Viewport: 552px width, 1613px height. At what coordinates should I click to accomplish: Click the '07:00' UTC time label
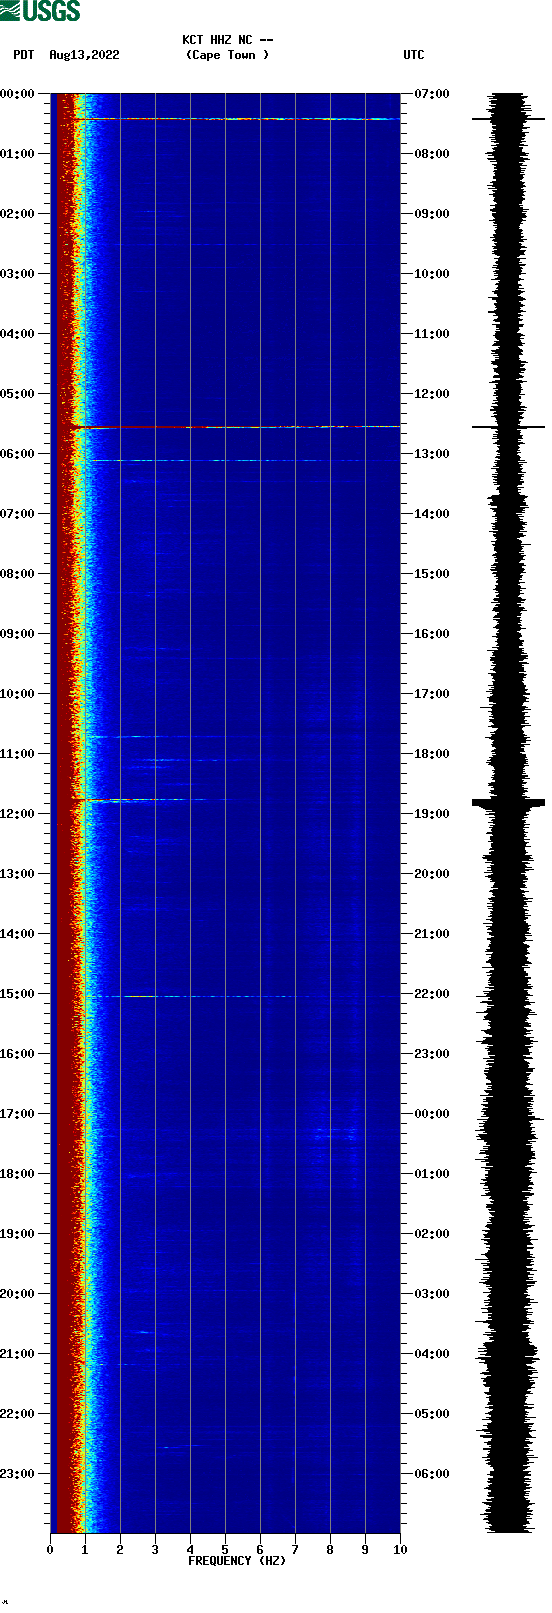(x=432, y=94)
